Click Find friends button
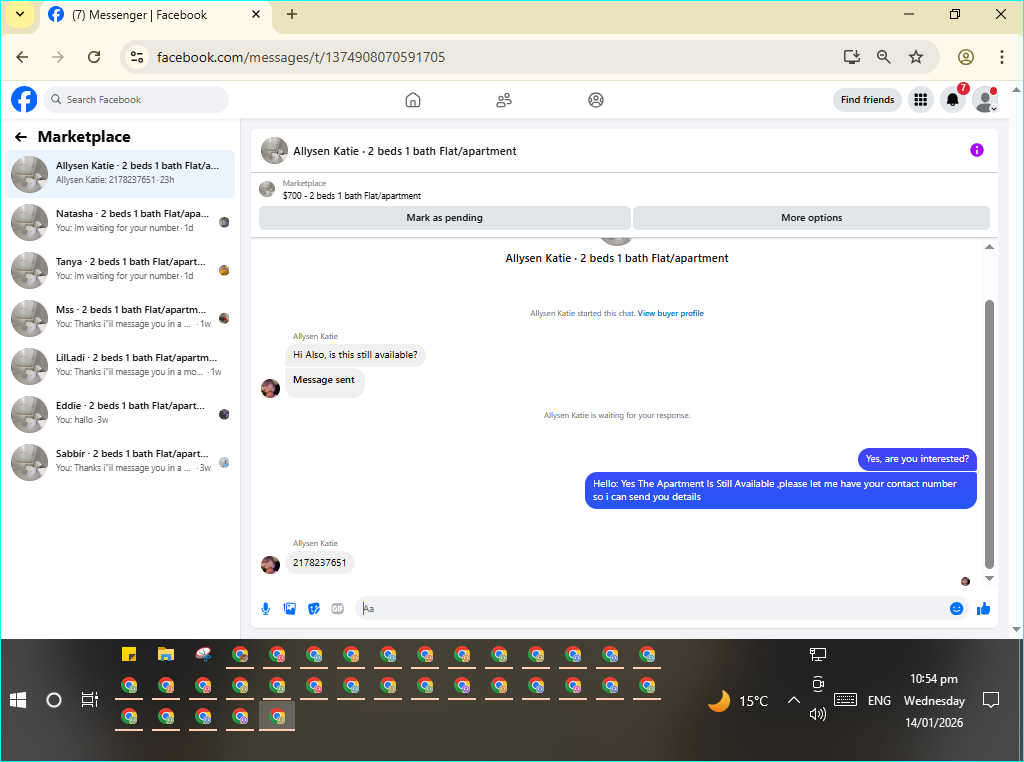 pyautogui.click(x=867, y=100)
